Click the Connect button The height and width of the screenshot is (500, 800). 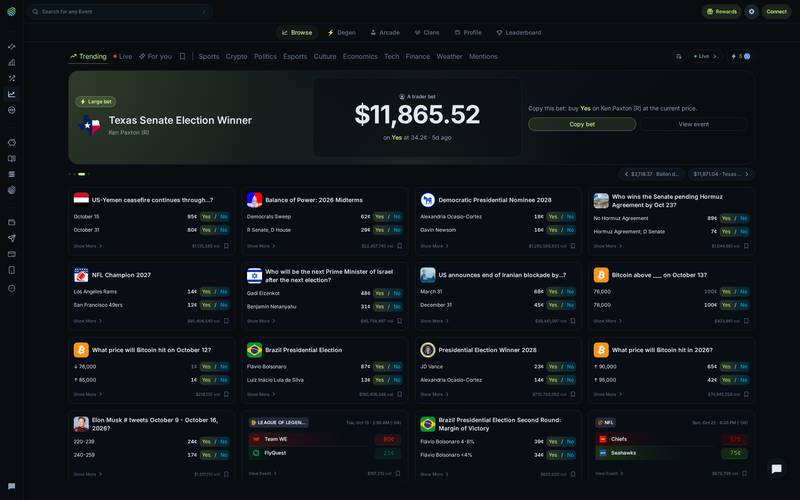tap(777, 11)
